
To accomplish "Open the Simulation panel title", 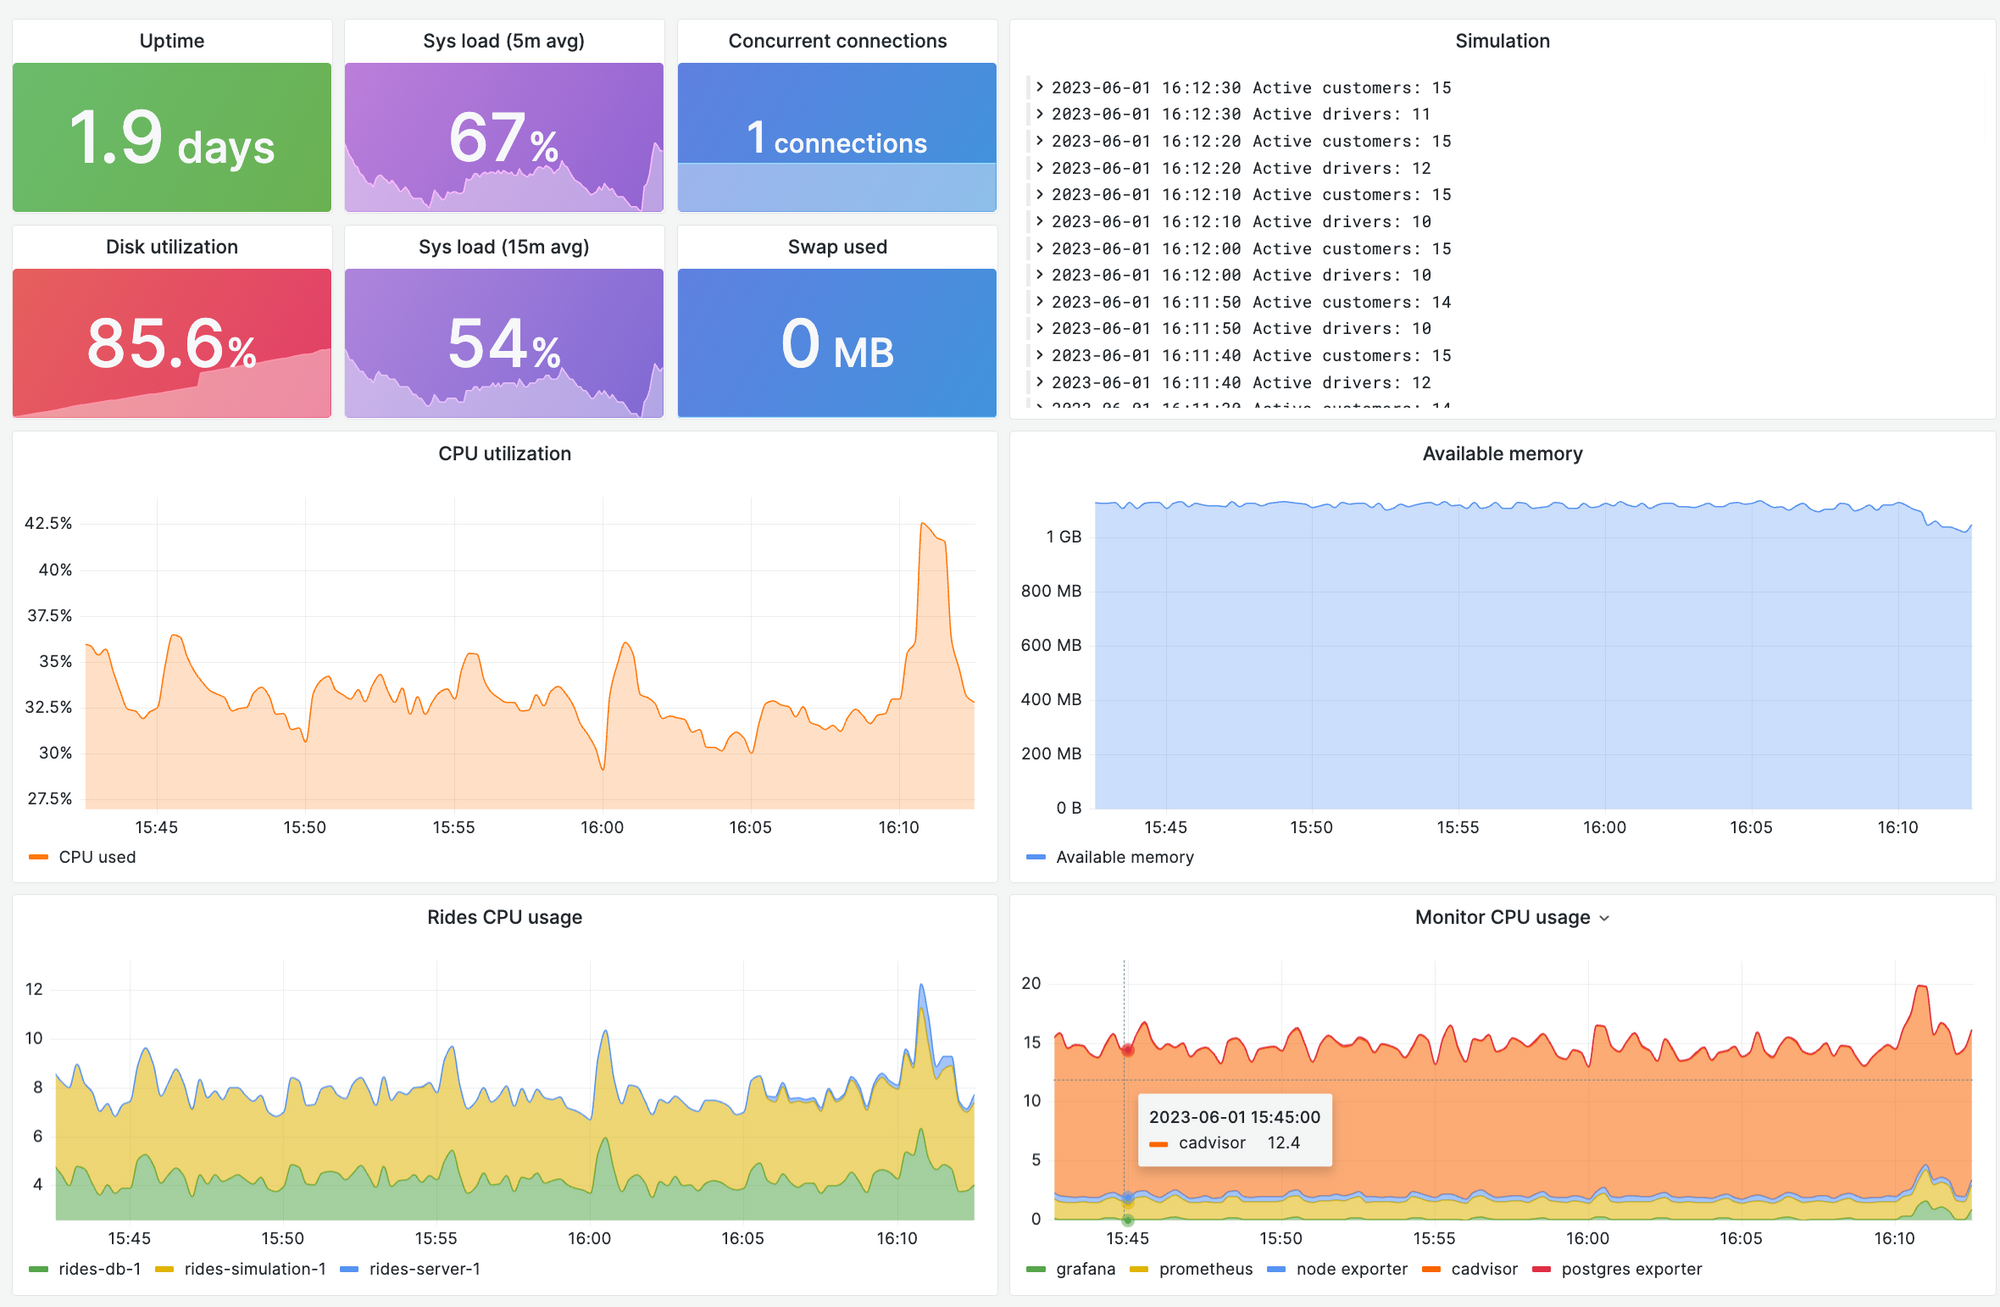I will [1503, 41].
